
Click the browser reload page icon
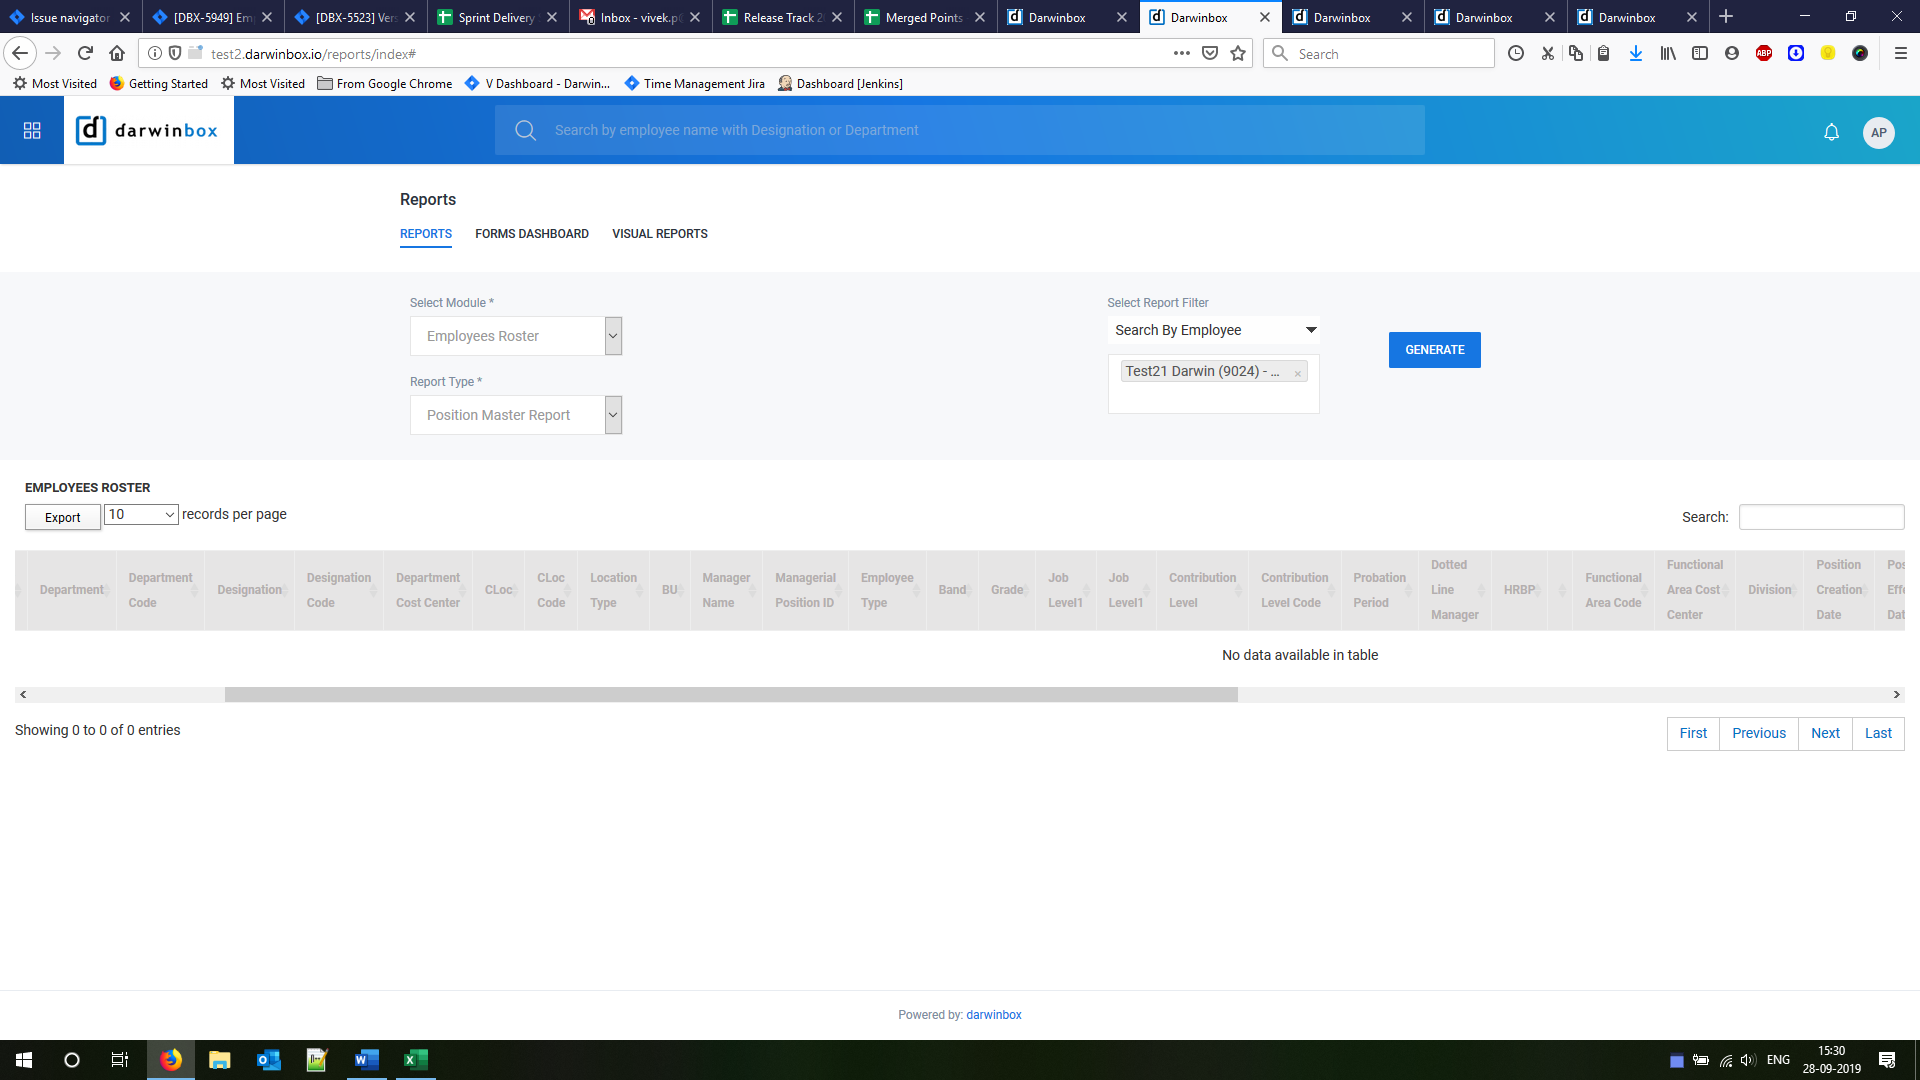point(85,53)
